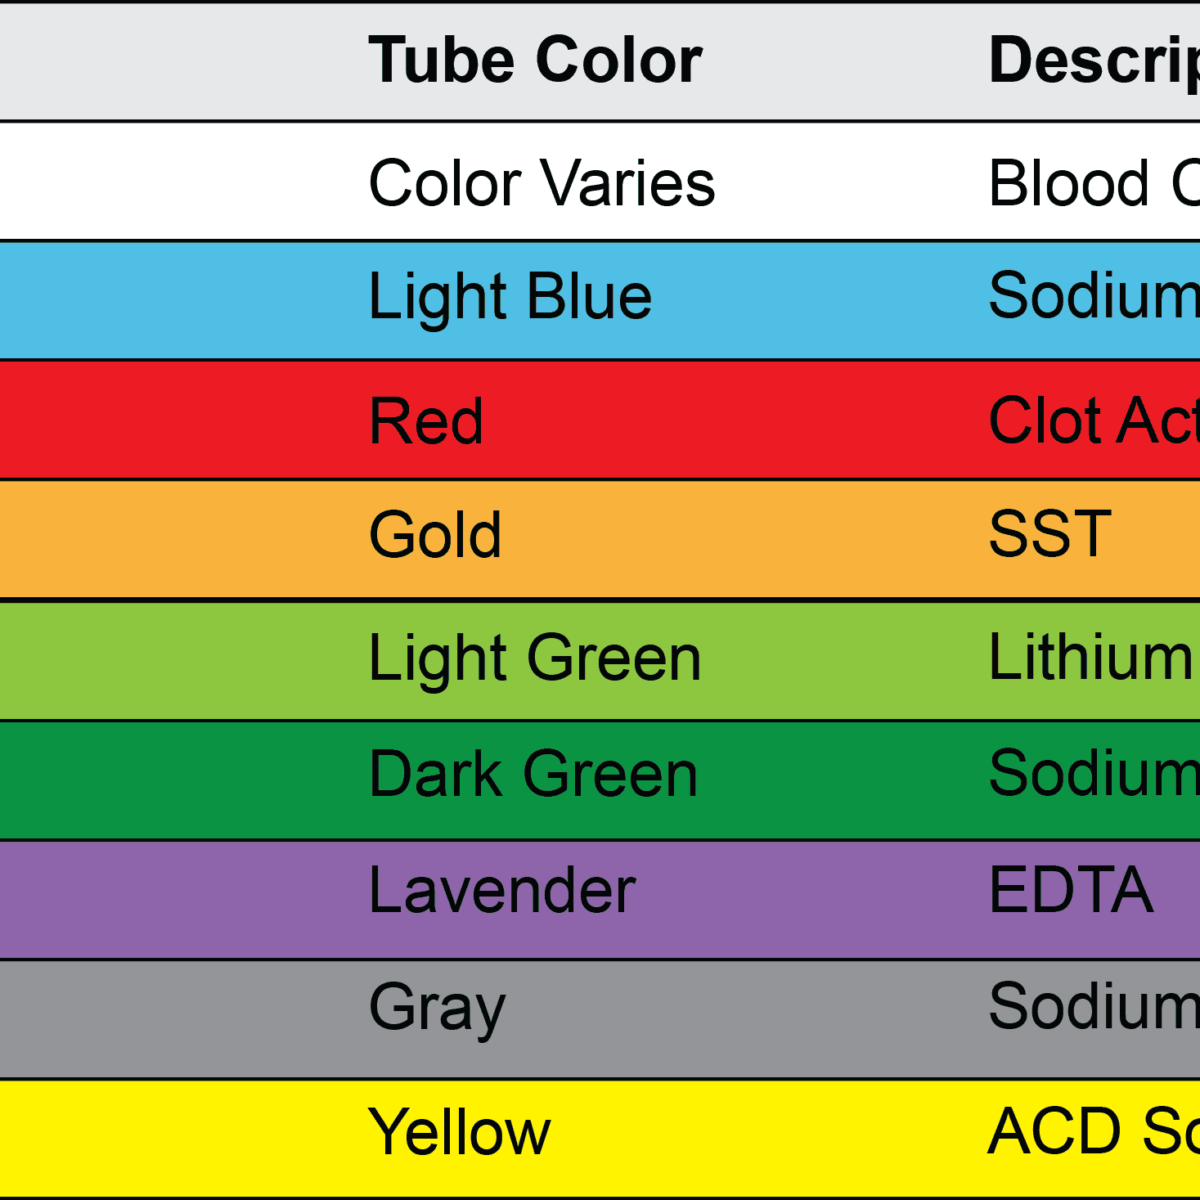Select the Light Blue tube label
This screenshot has width=1200, height=1200.
(x=510, y=298)
